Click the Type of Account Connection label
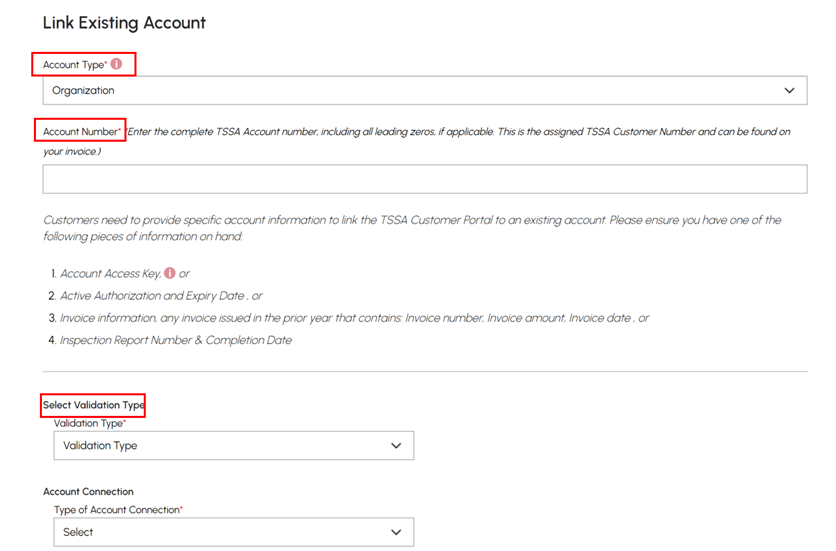 [118, 509]
